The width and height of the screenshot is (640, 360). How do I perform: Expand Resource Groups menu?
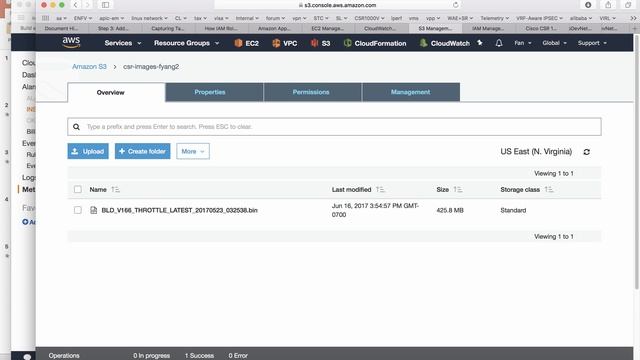coord(187,43)
